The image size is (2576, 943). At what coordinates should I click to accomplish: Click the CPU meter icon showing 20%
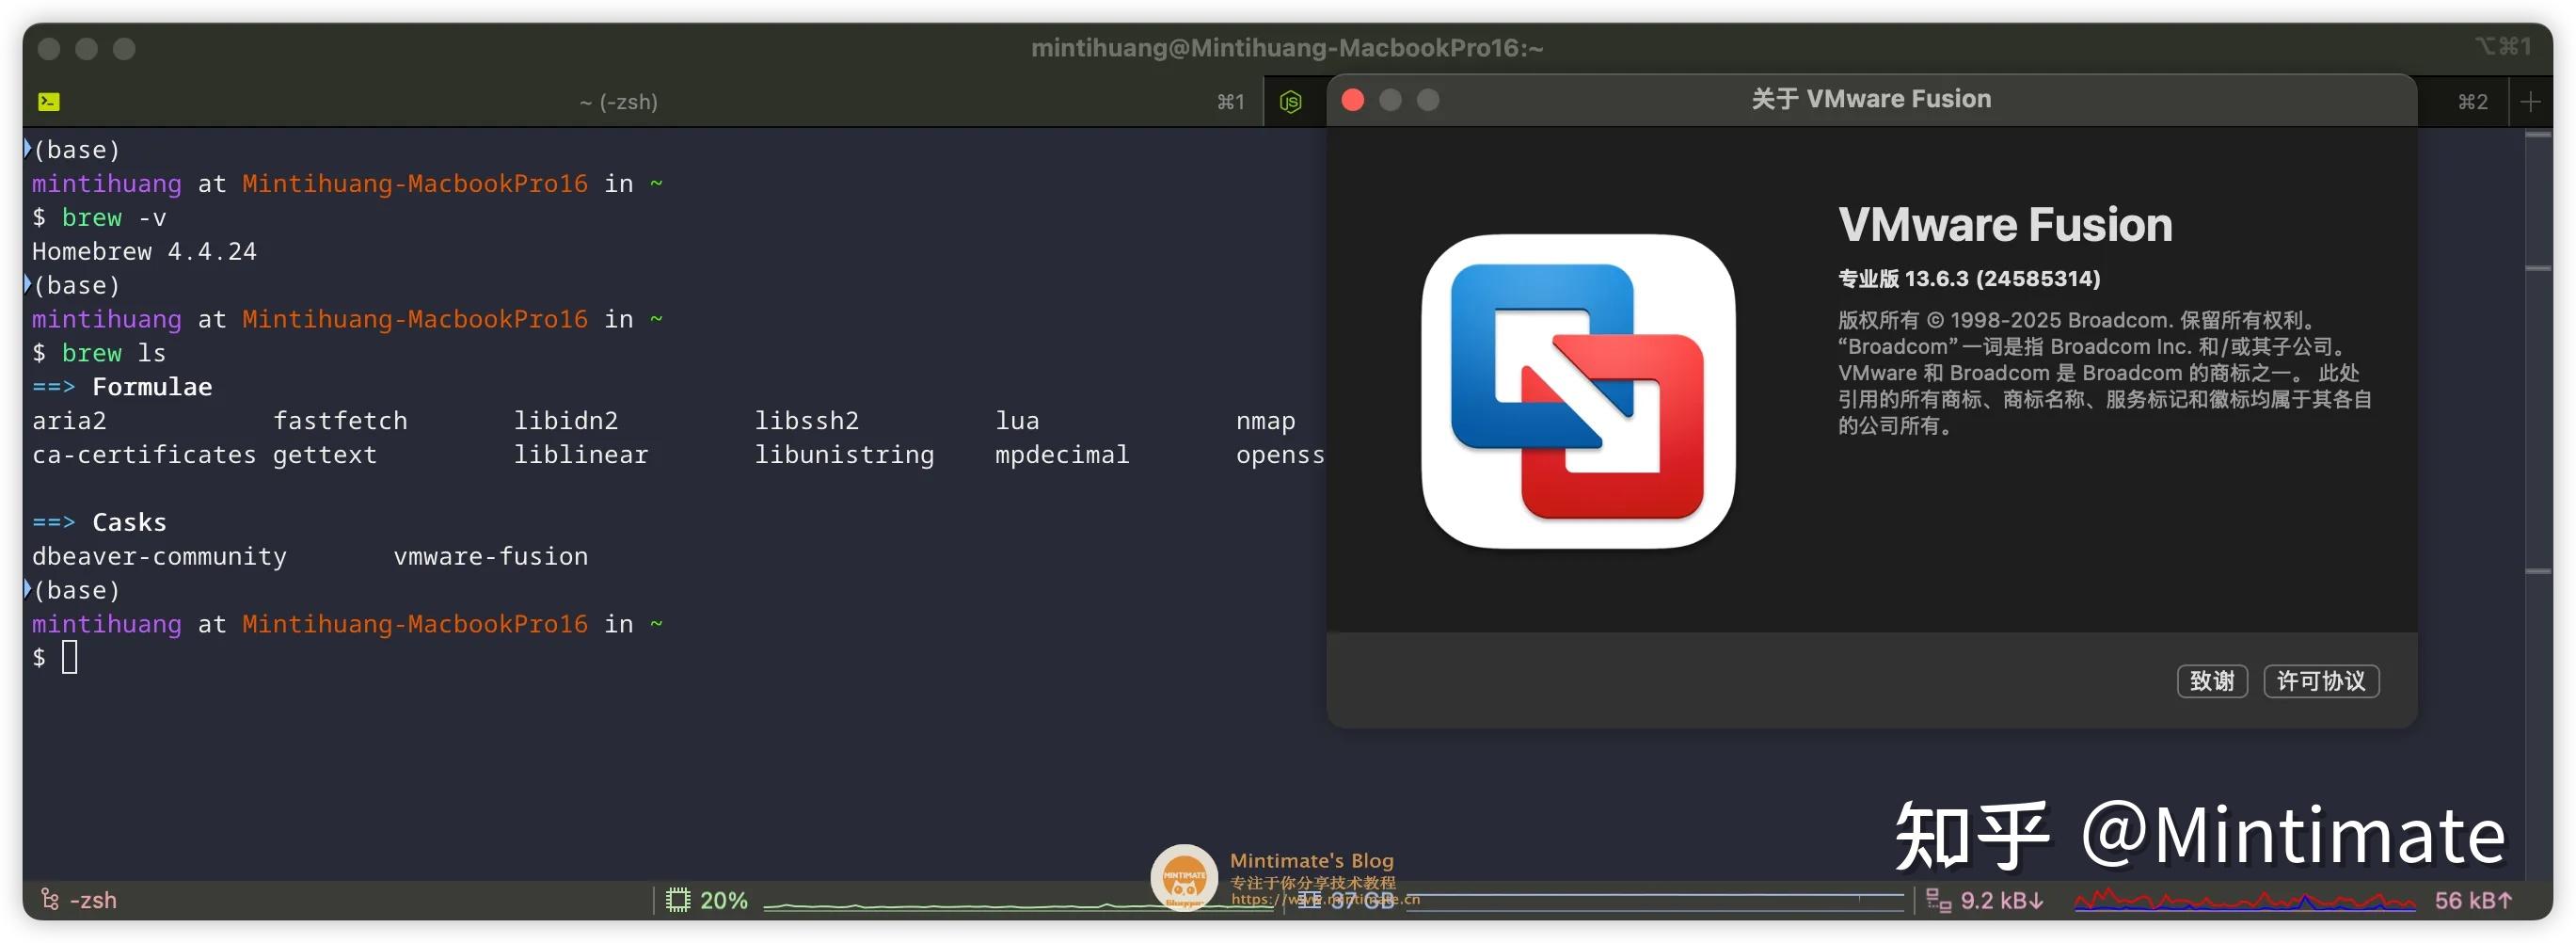680,899
